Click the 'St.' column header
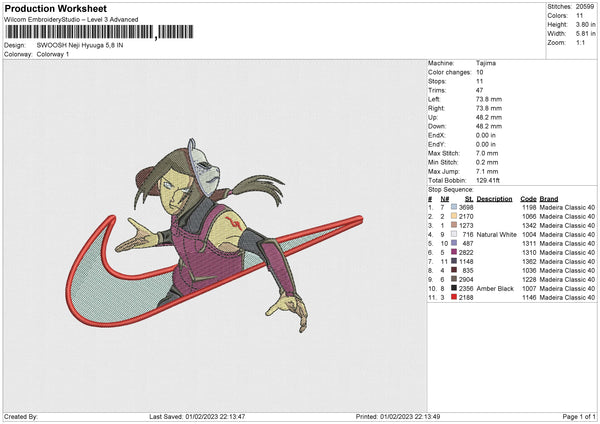 point(469,199)
